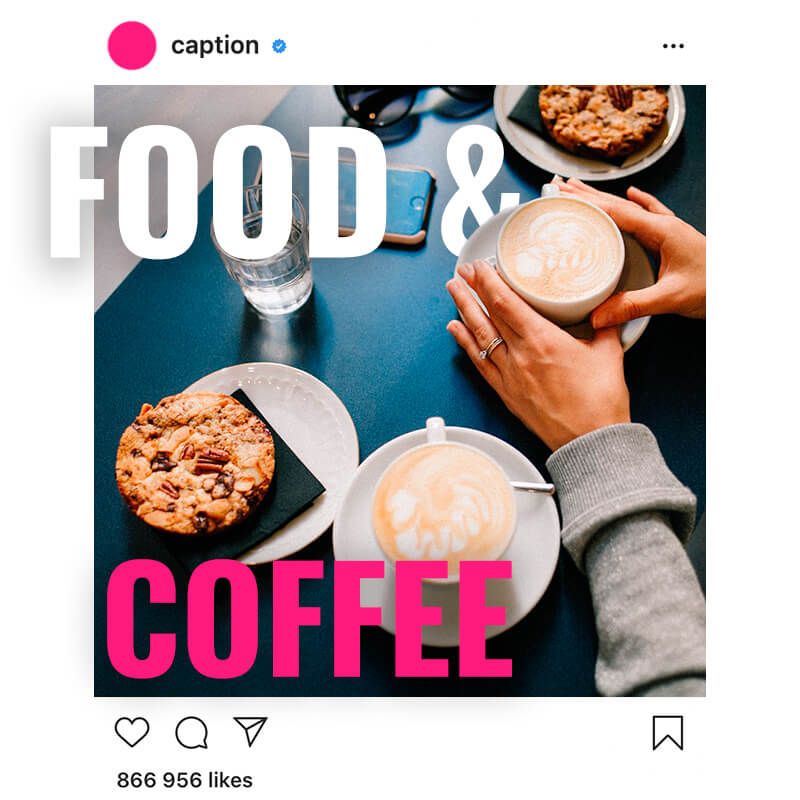Viewport: 800px width, 800px height.
Task: Click the white ampersand symbol
Action: 480,190
